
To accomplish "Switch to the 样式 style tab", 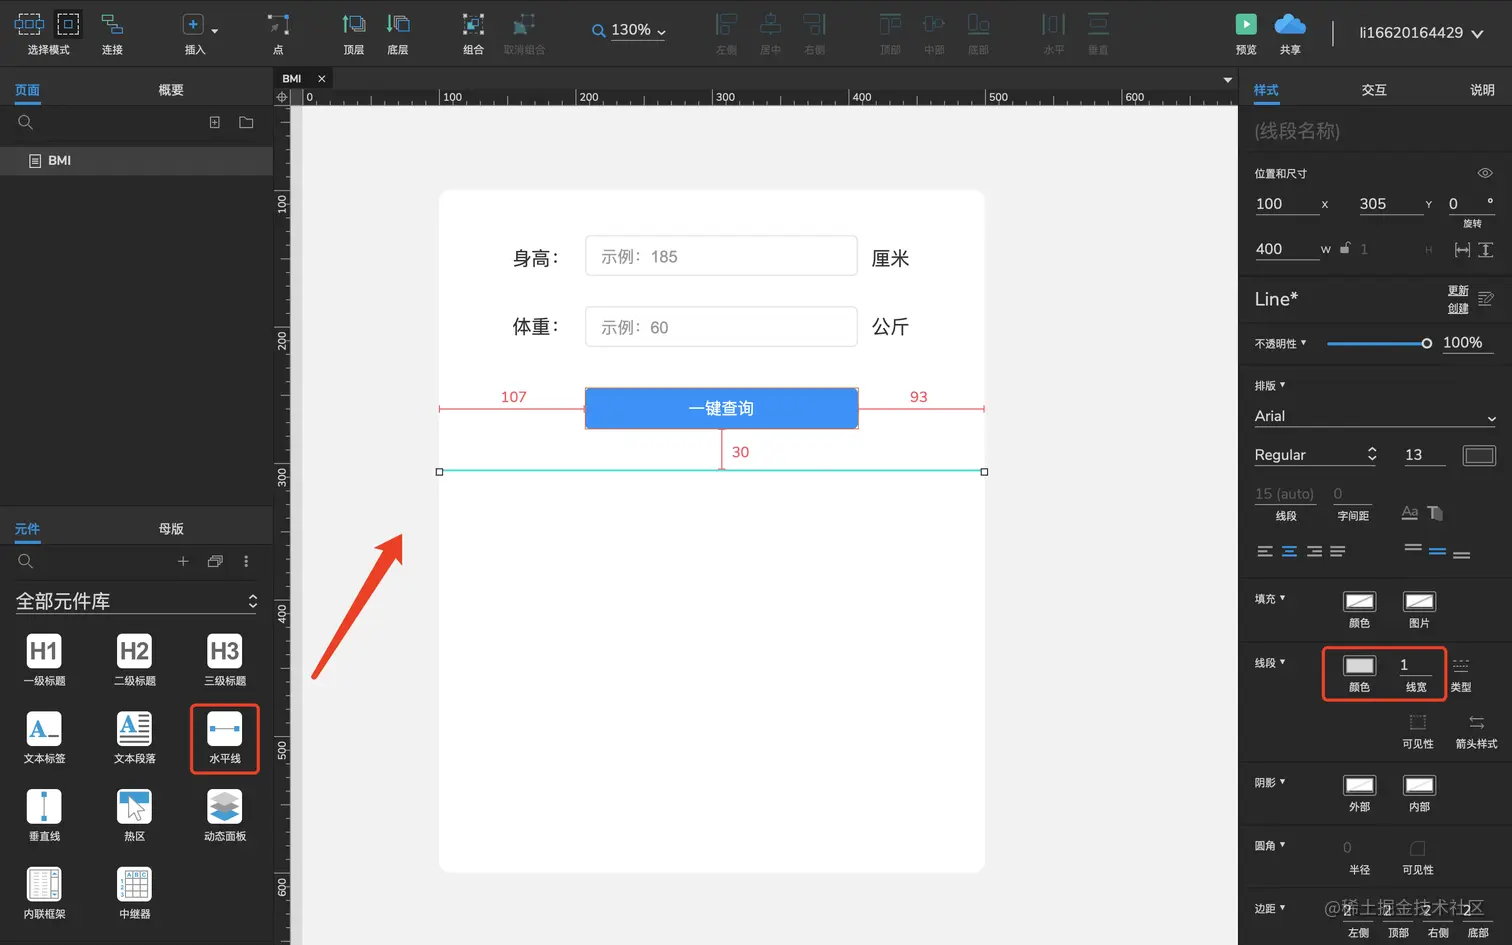I will point(1266,90).
